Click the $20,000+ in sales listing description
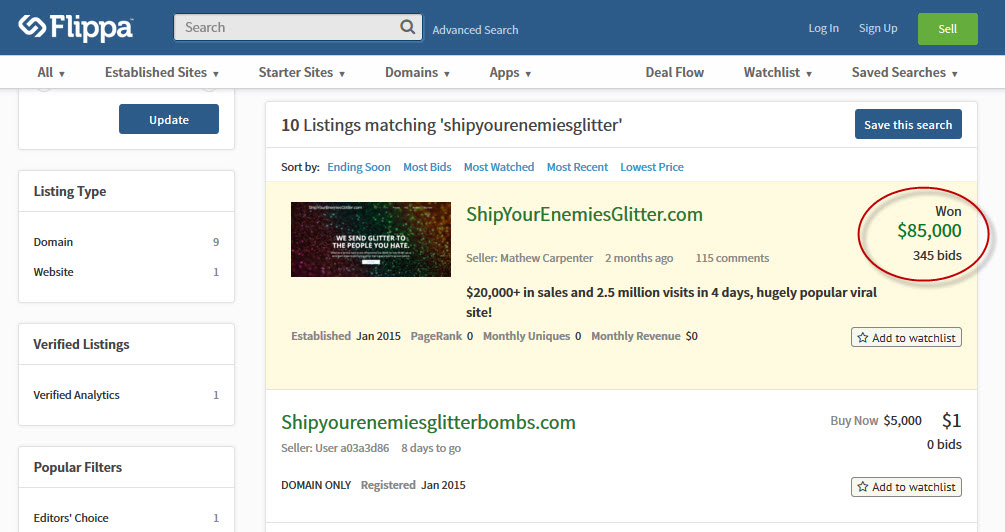 [671, 302]
